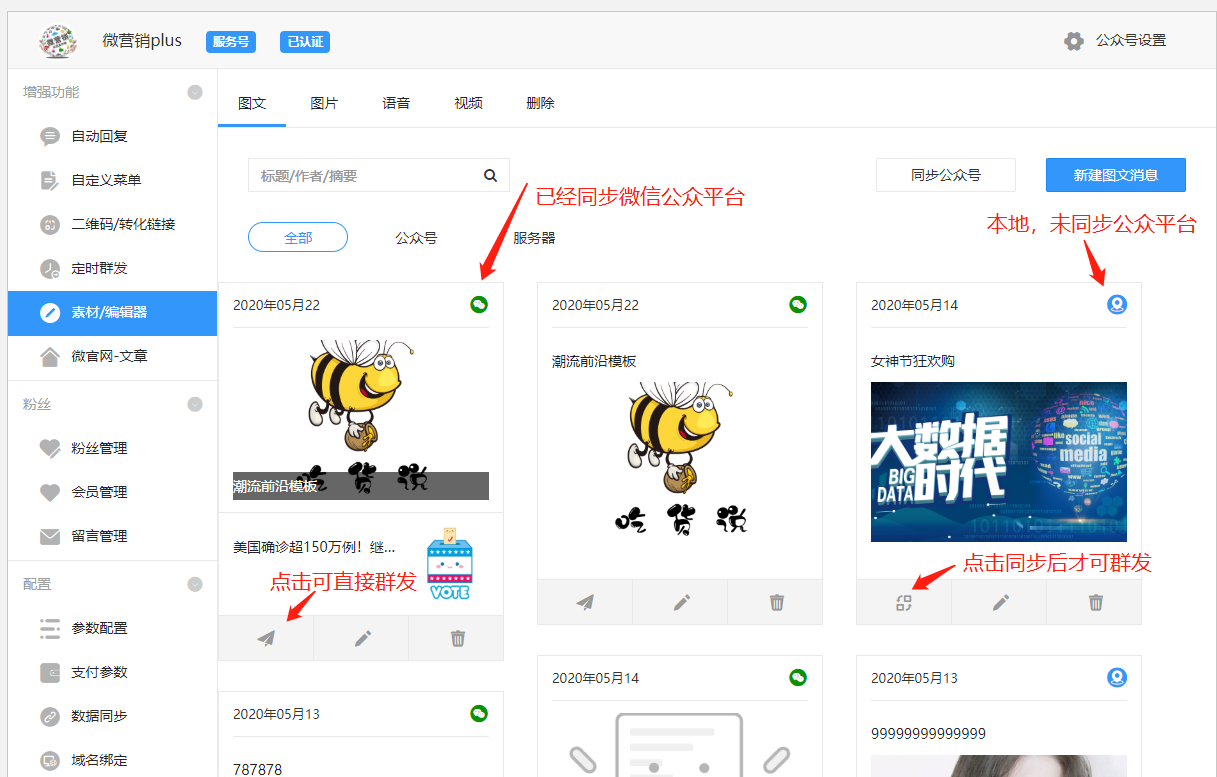Click local icon on 99999999999999 card
Image resolution: width=1217 pixels, height=777 pixels.
(1117, 677)
